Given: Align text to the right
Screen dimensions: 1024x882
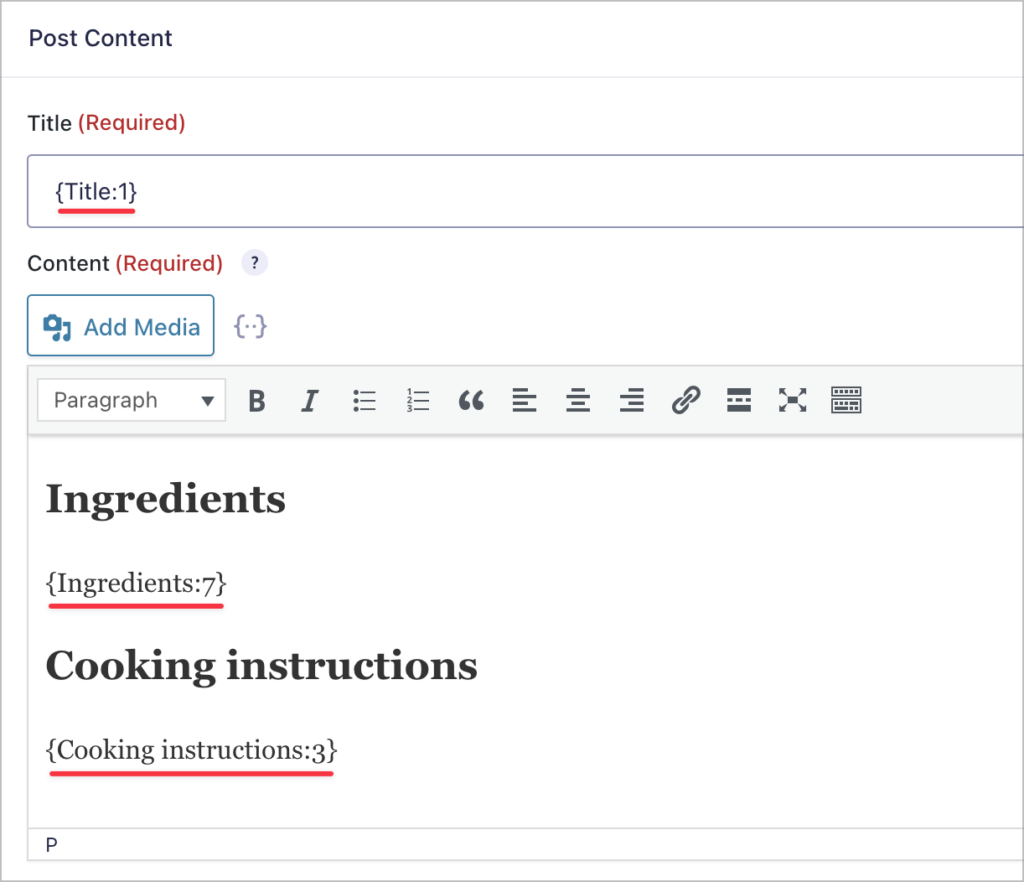Looking at the screenshot, I should (x=632, y=400).
